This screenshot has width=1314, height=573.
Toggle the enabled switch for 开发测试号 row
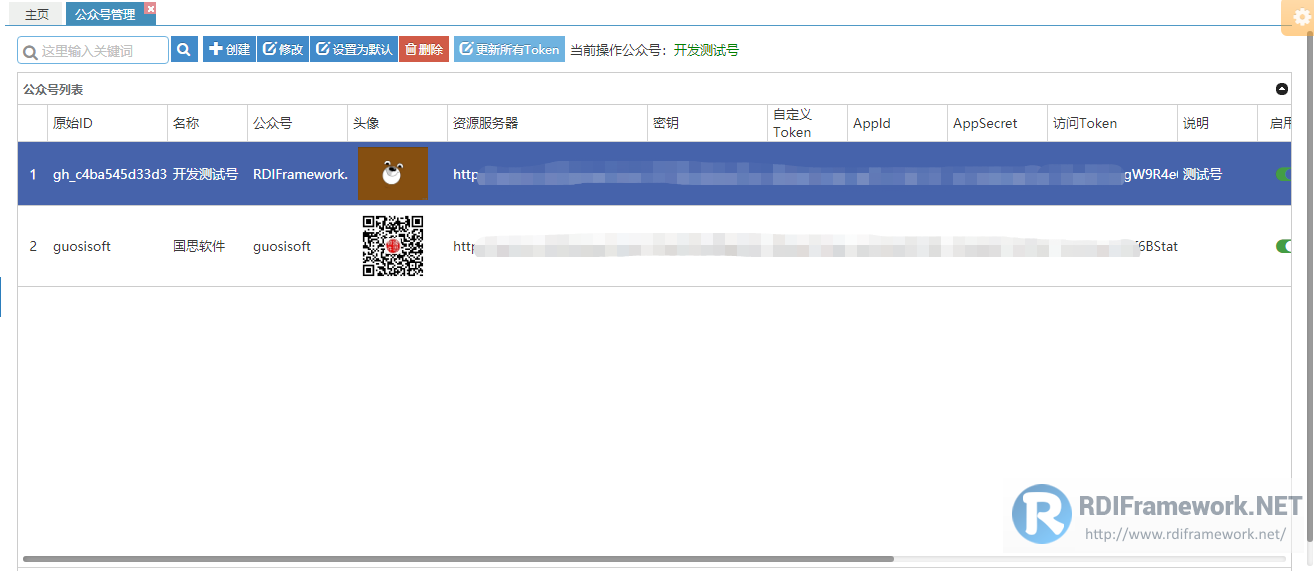click(x=1286, y=174)
